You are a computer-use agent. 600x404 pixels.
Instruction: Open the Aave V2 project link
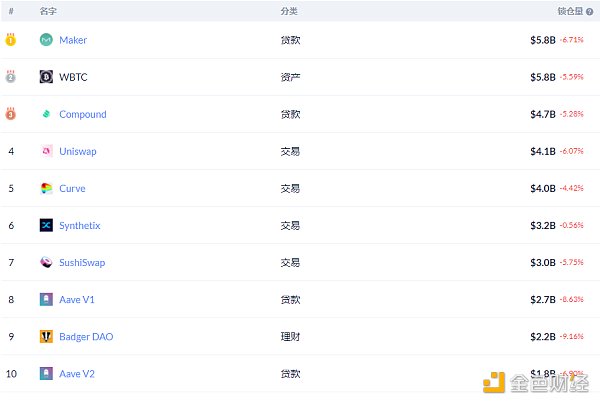tap(77, 373)
